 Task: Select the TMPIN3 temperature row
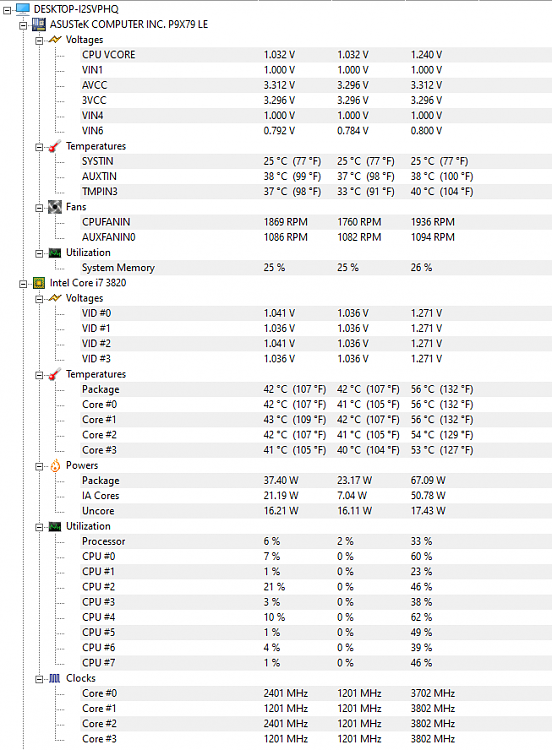coord(316,191)
